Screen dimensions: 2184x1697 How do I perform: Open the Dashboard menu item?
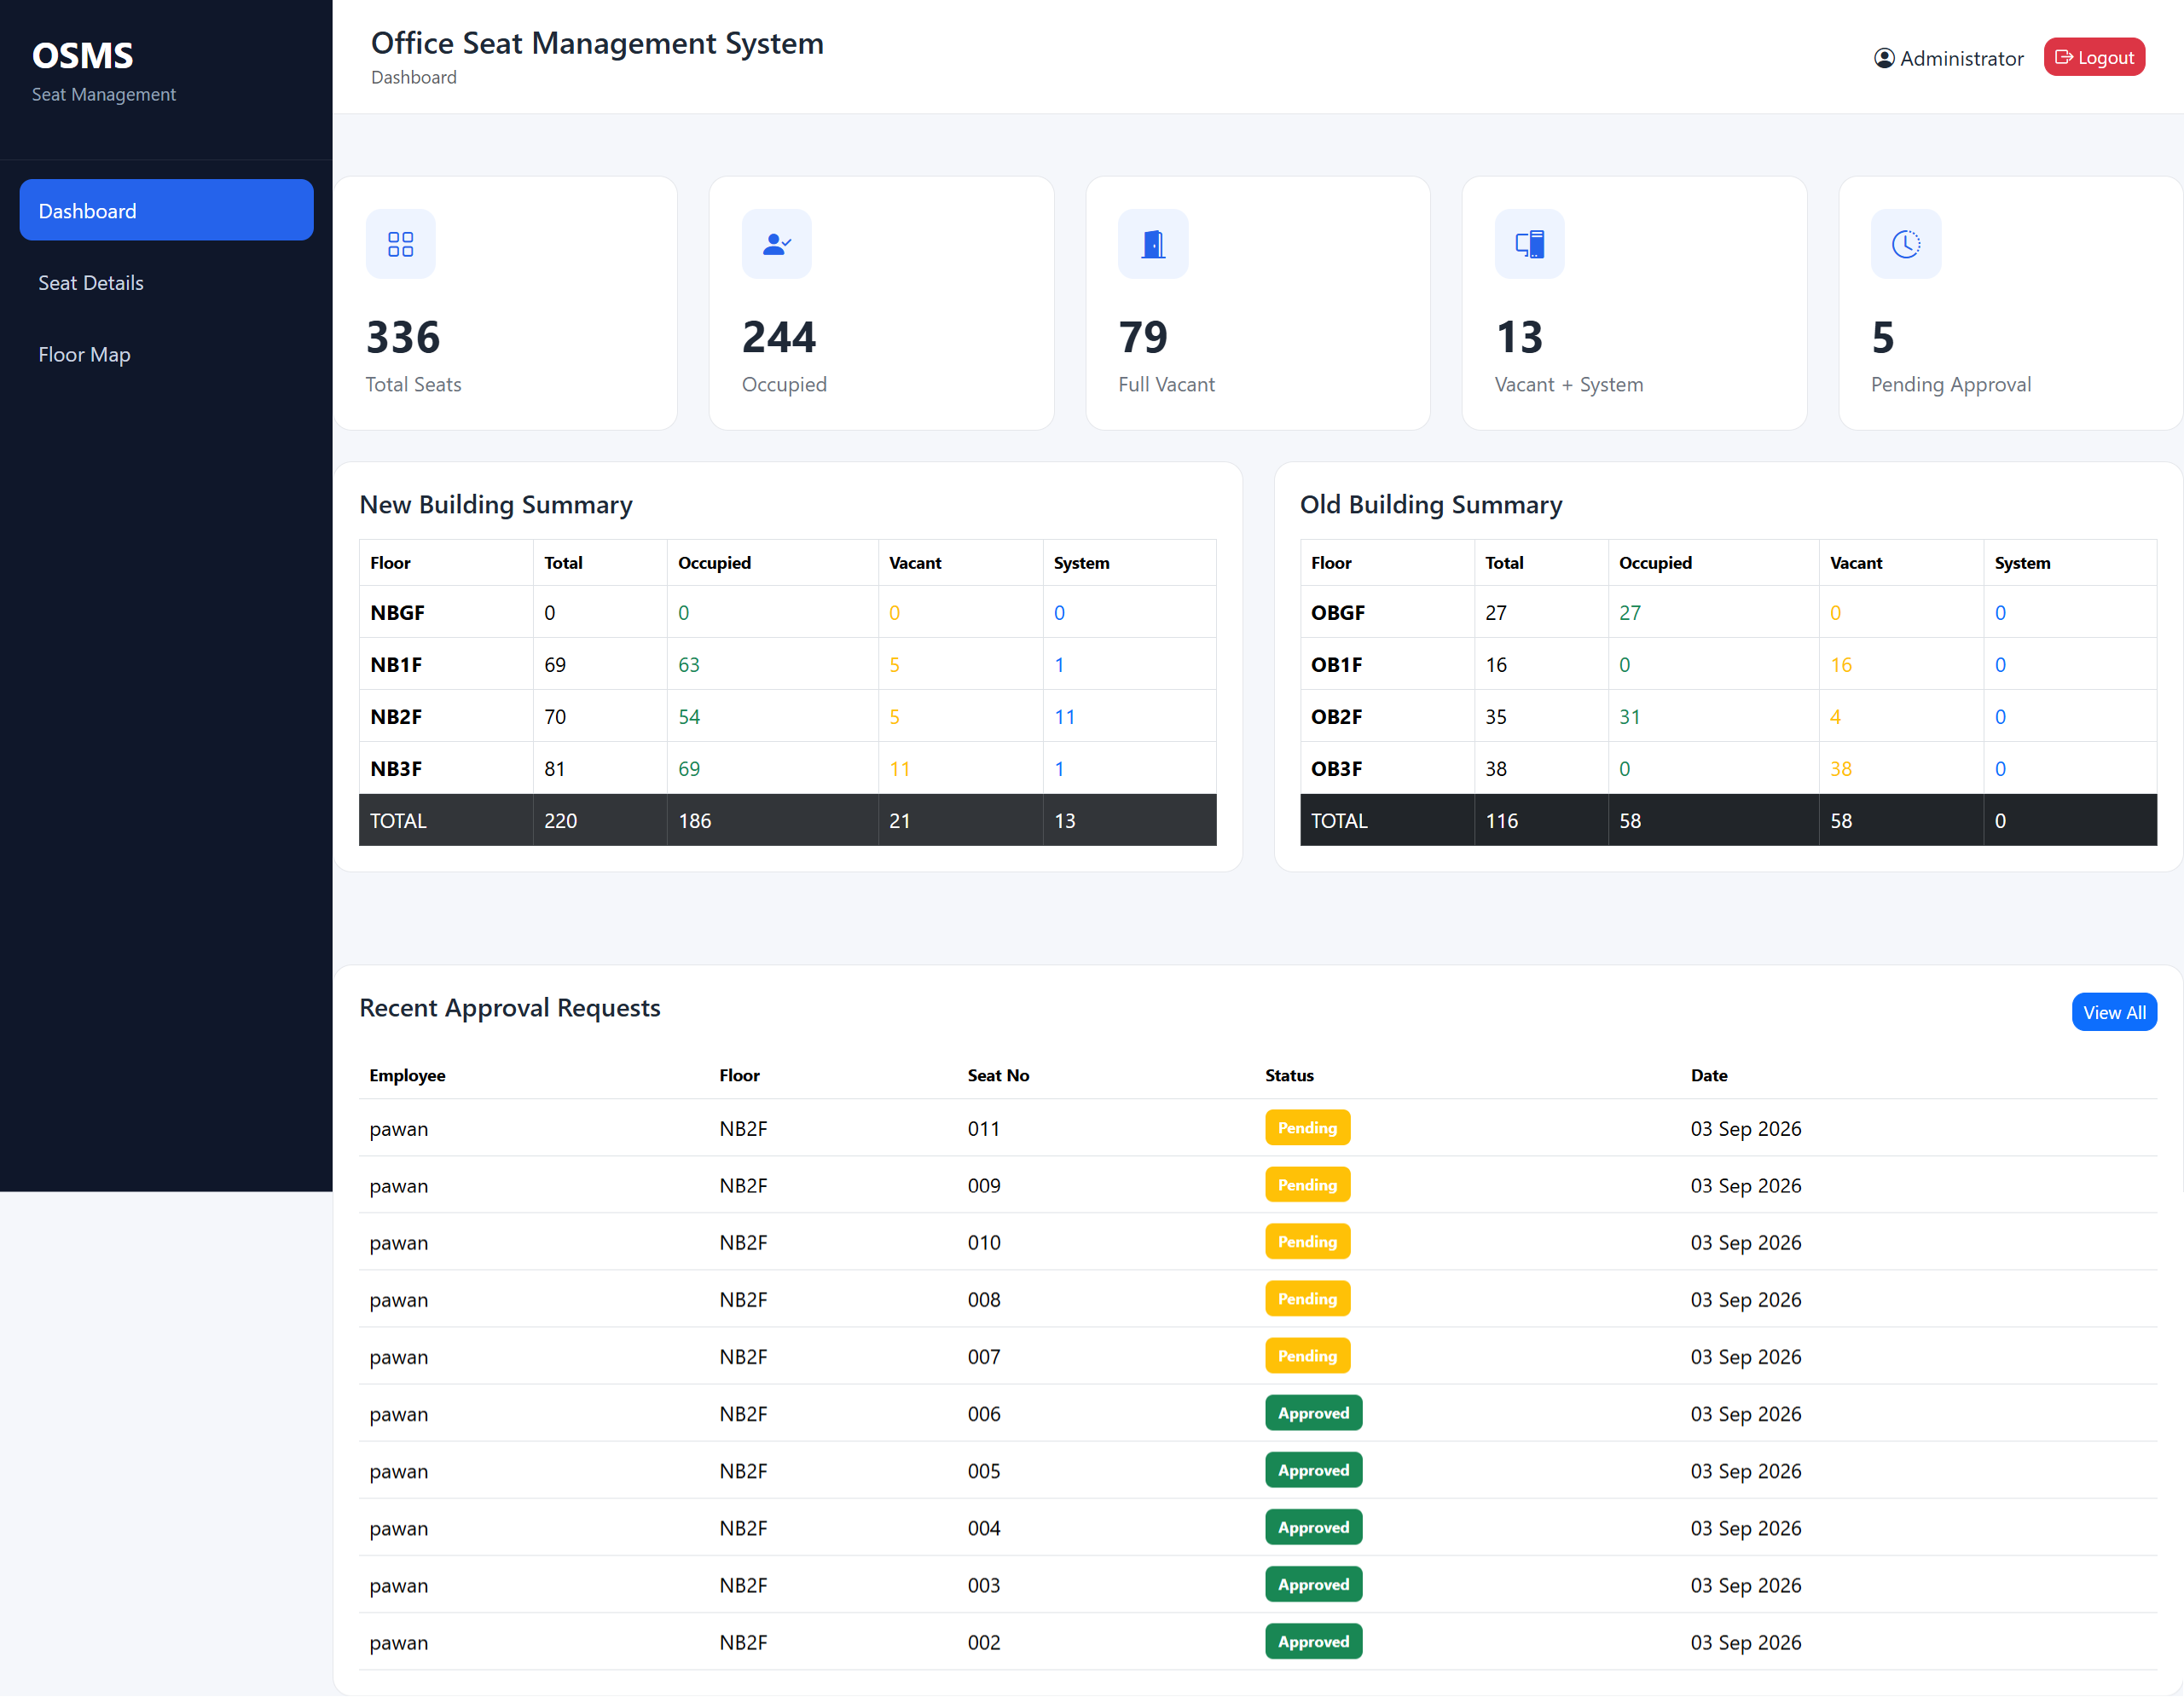coord(166,210)
